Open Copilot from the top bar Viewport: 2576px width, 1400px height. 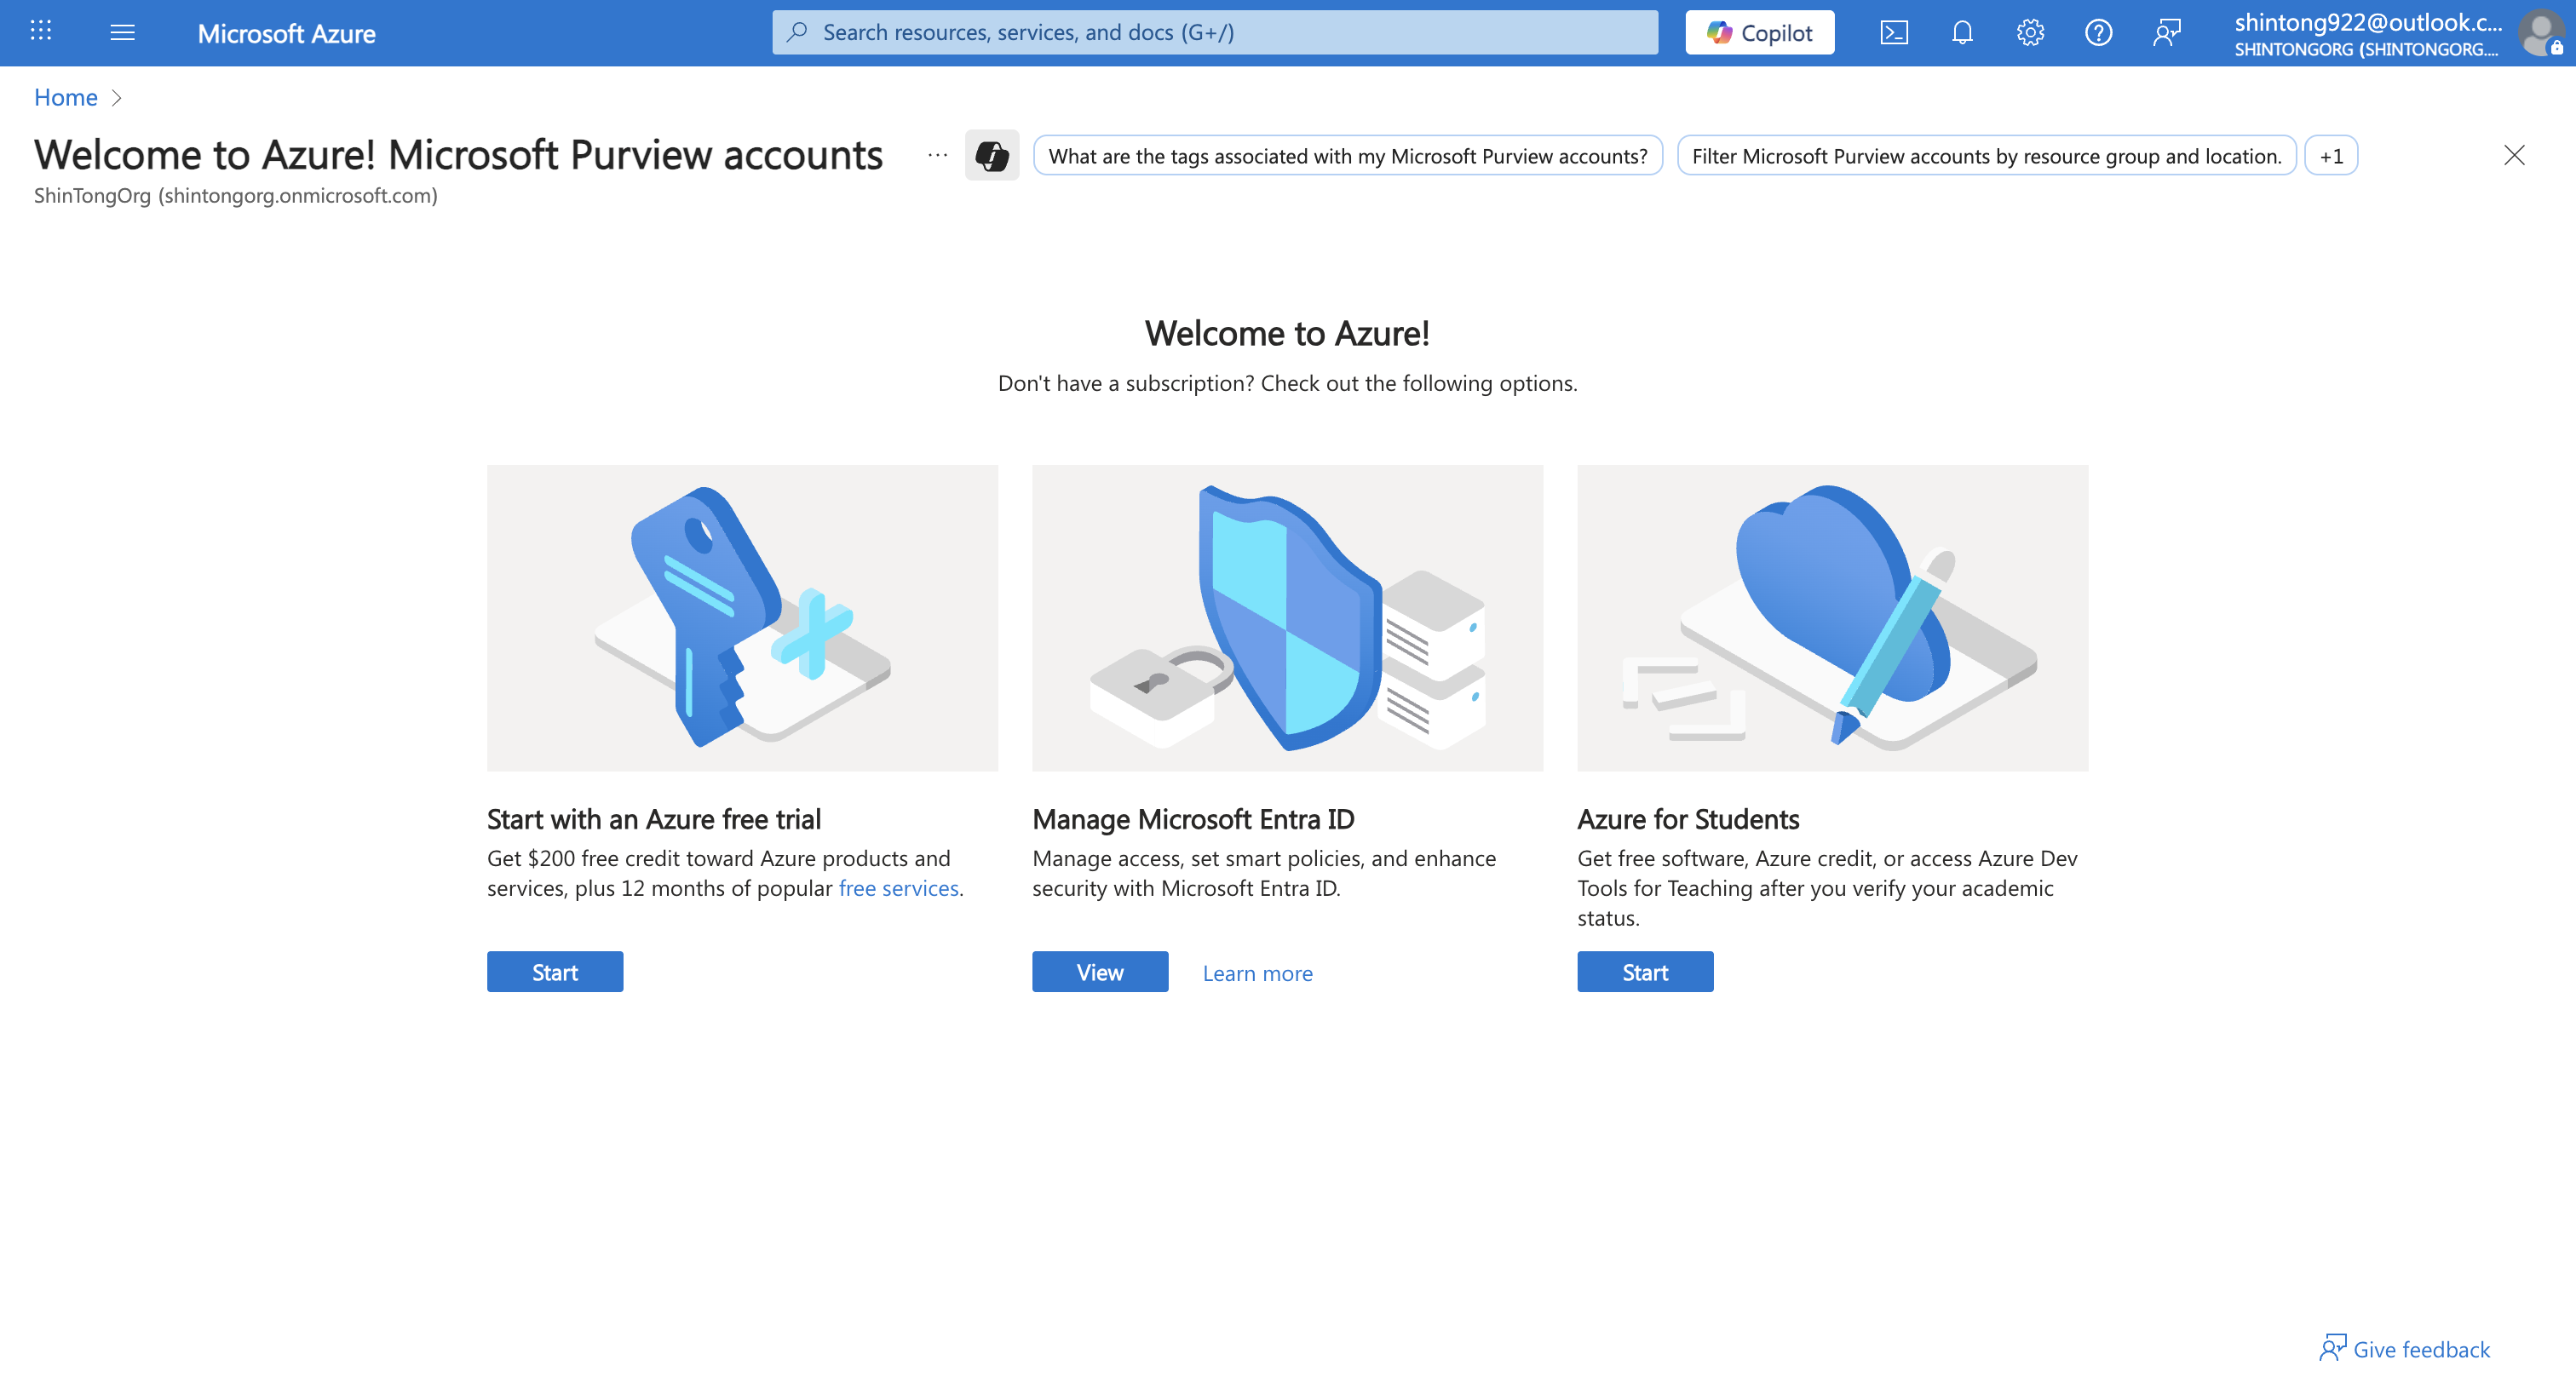(x=1759, y=31)
